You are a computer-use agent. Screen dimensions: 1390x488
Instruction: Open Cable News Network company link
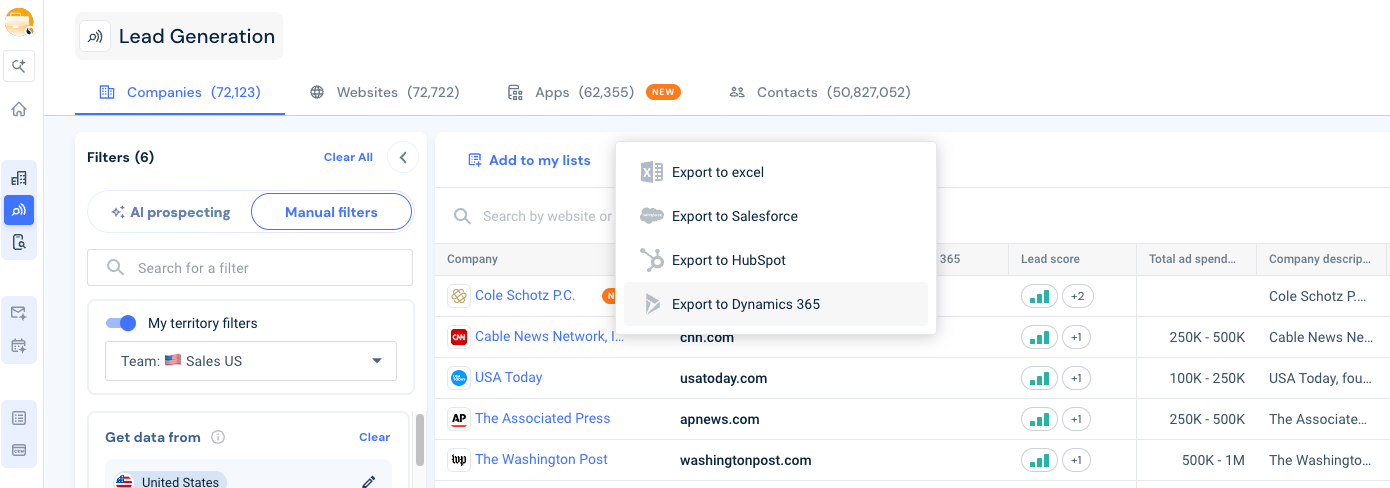549,336
